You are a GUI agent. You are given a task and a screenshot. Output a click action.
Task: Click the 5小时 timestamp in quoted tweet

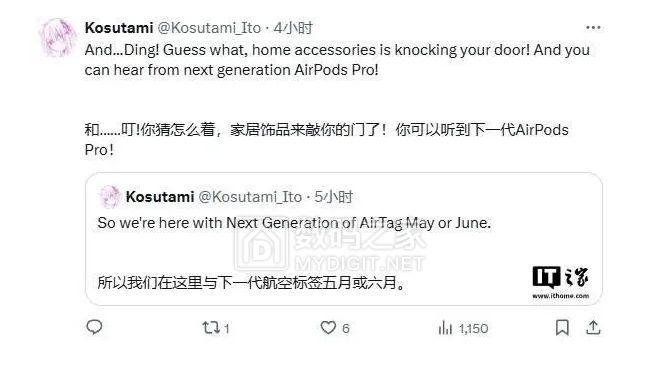pyautogui.click(x=334, y=197)
